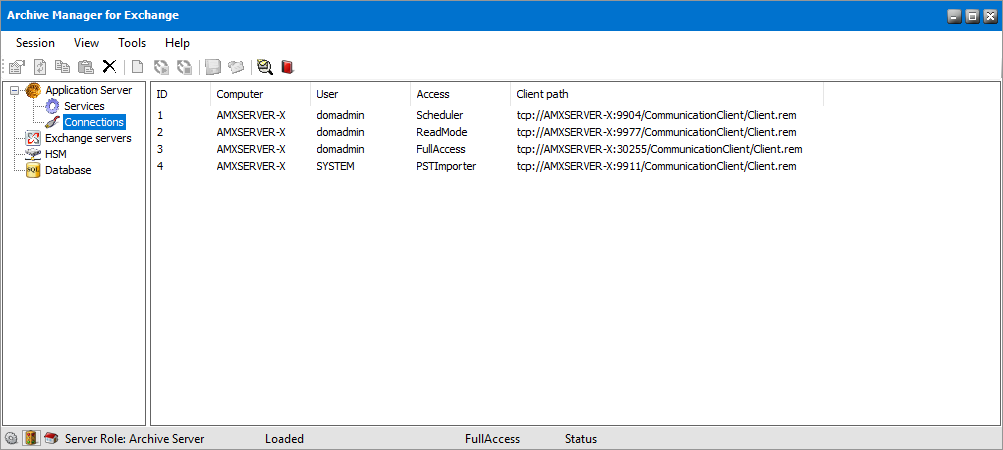The image size is (1003, 450).
Task: Open the View menu
Action: tap(86, 43)
